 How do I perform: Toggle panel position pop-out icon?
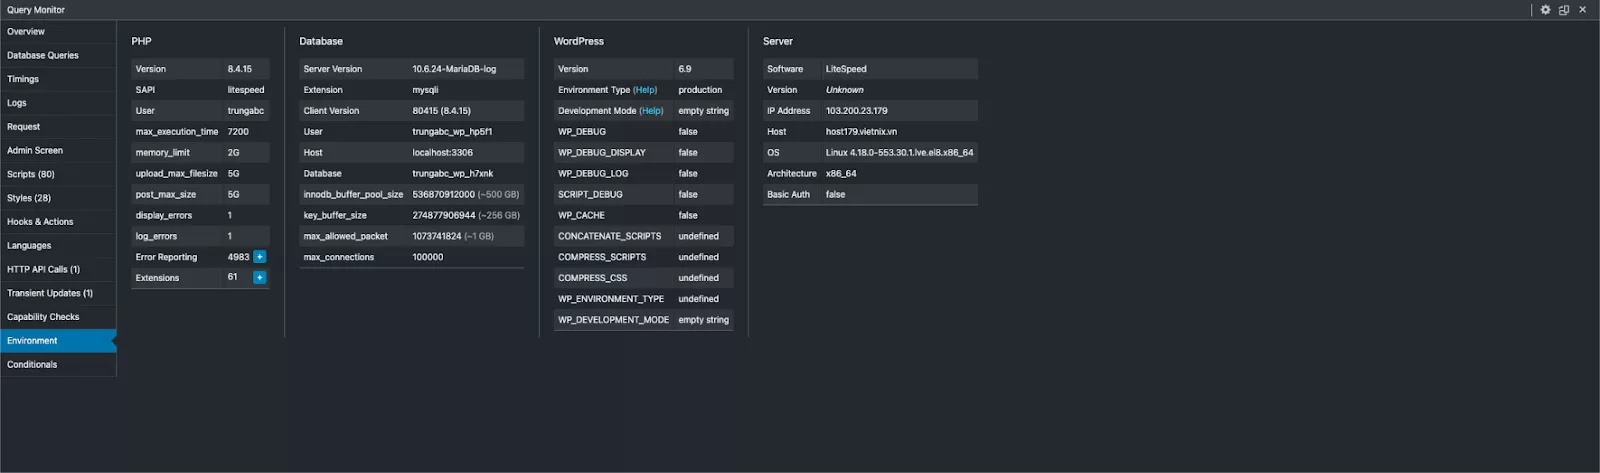[1564, 10]
